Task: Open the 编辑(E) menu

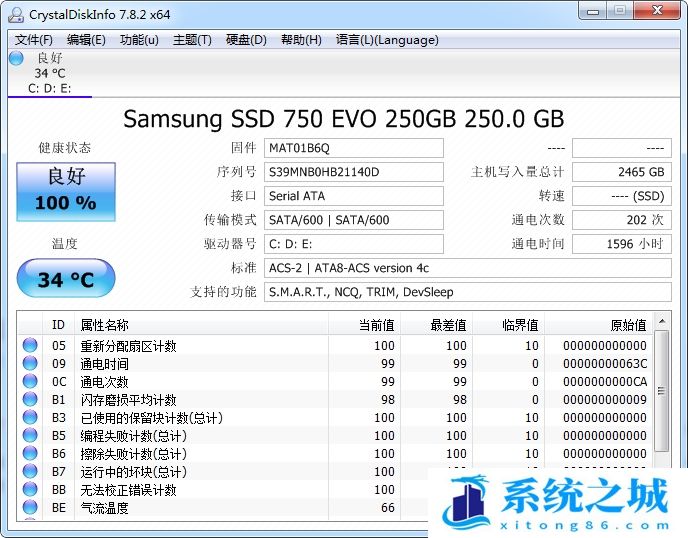Action: (86, 40)
